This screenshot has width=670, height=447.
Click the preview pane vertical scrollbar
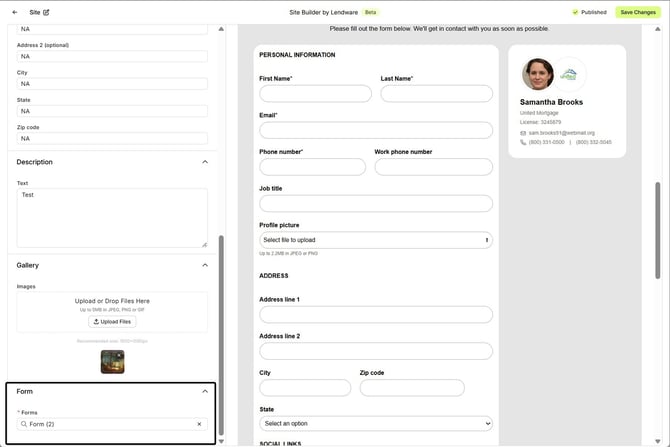657,230
